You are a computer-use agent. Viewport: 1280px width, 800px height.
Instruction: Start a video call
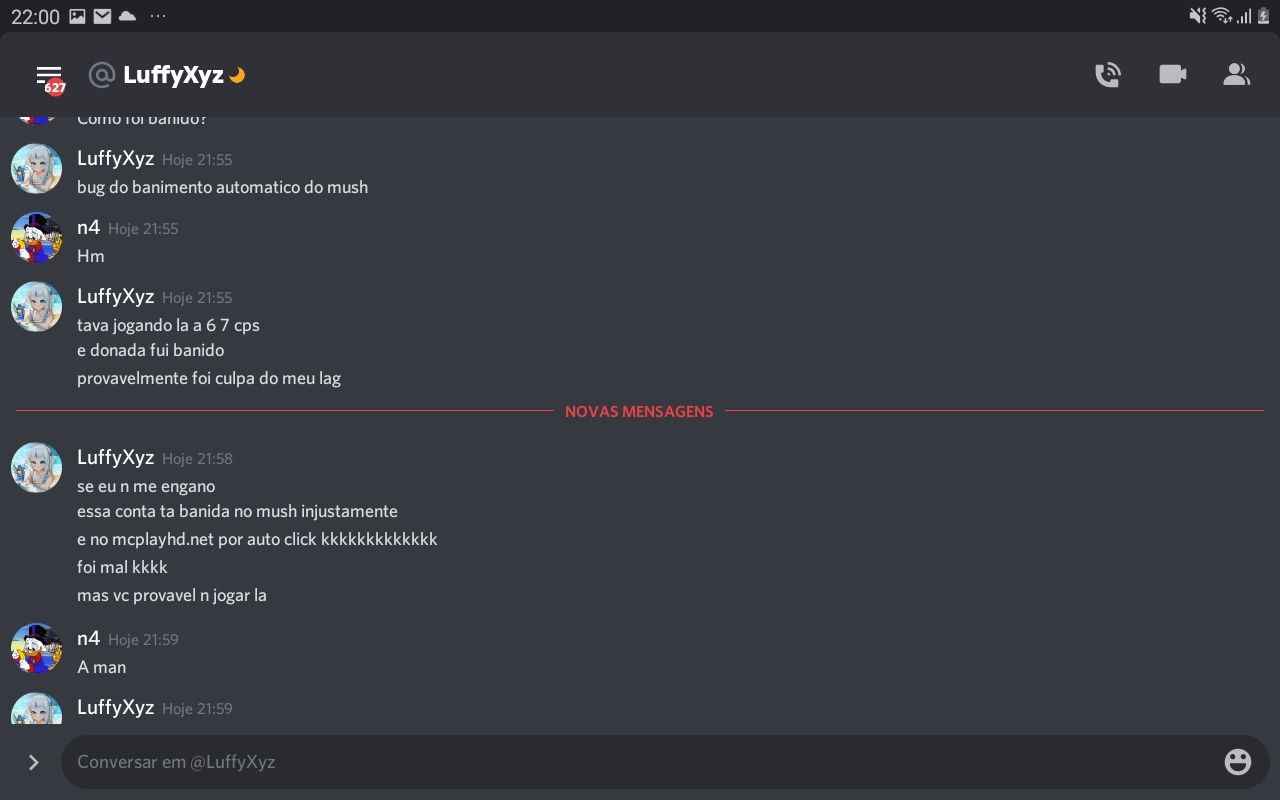[x=1172, y=75]
